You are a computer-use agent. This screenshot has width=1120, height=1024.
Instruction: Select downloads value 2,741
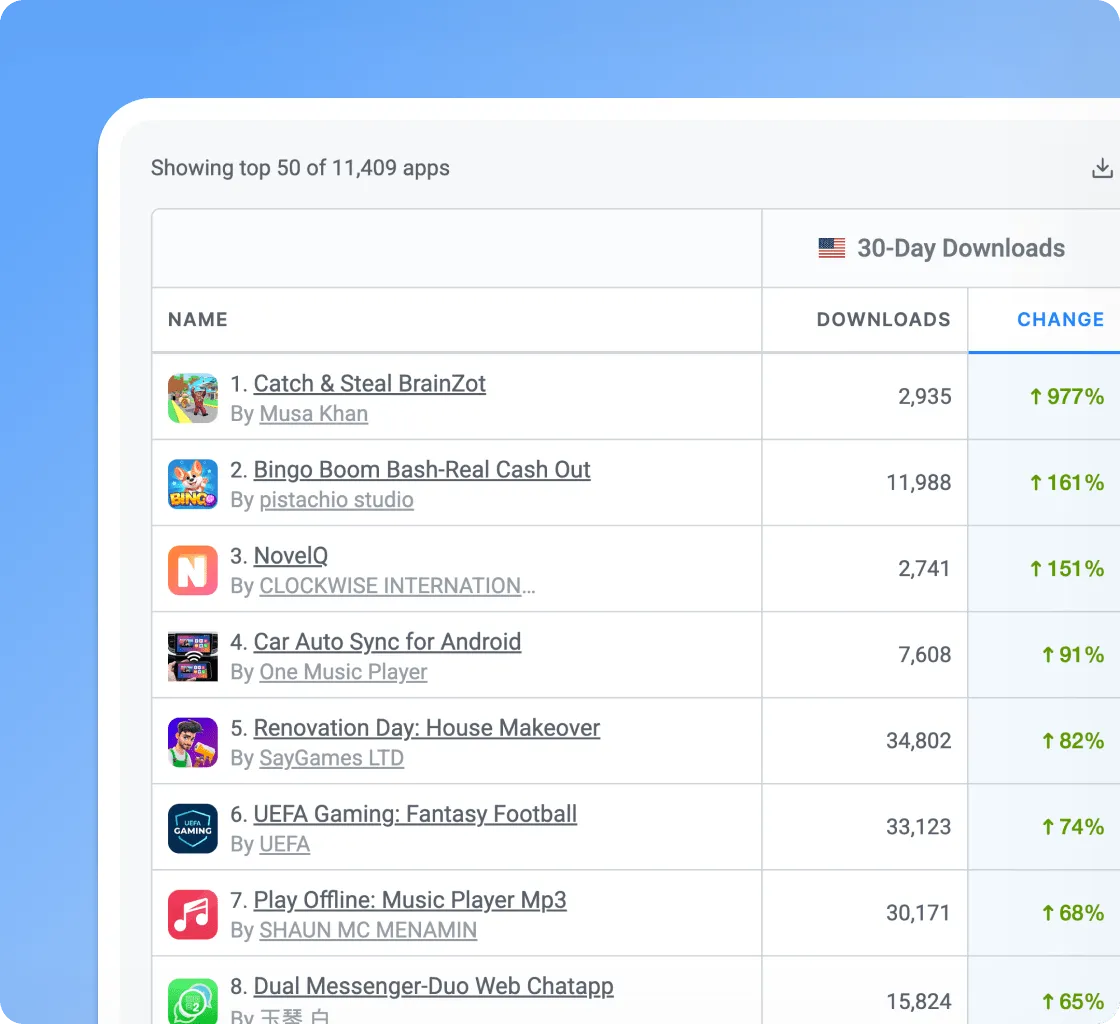coord(924,569)
